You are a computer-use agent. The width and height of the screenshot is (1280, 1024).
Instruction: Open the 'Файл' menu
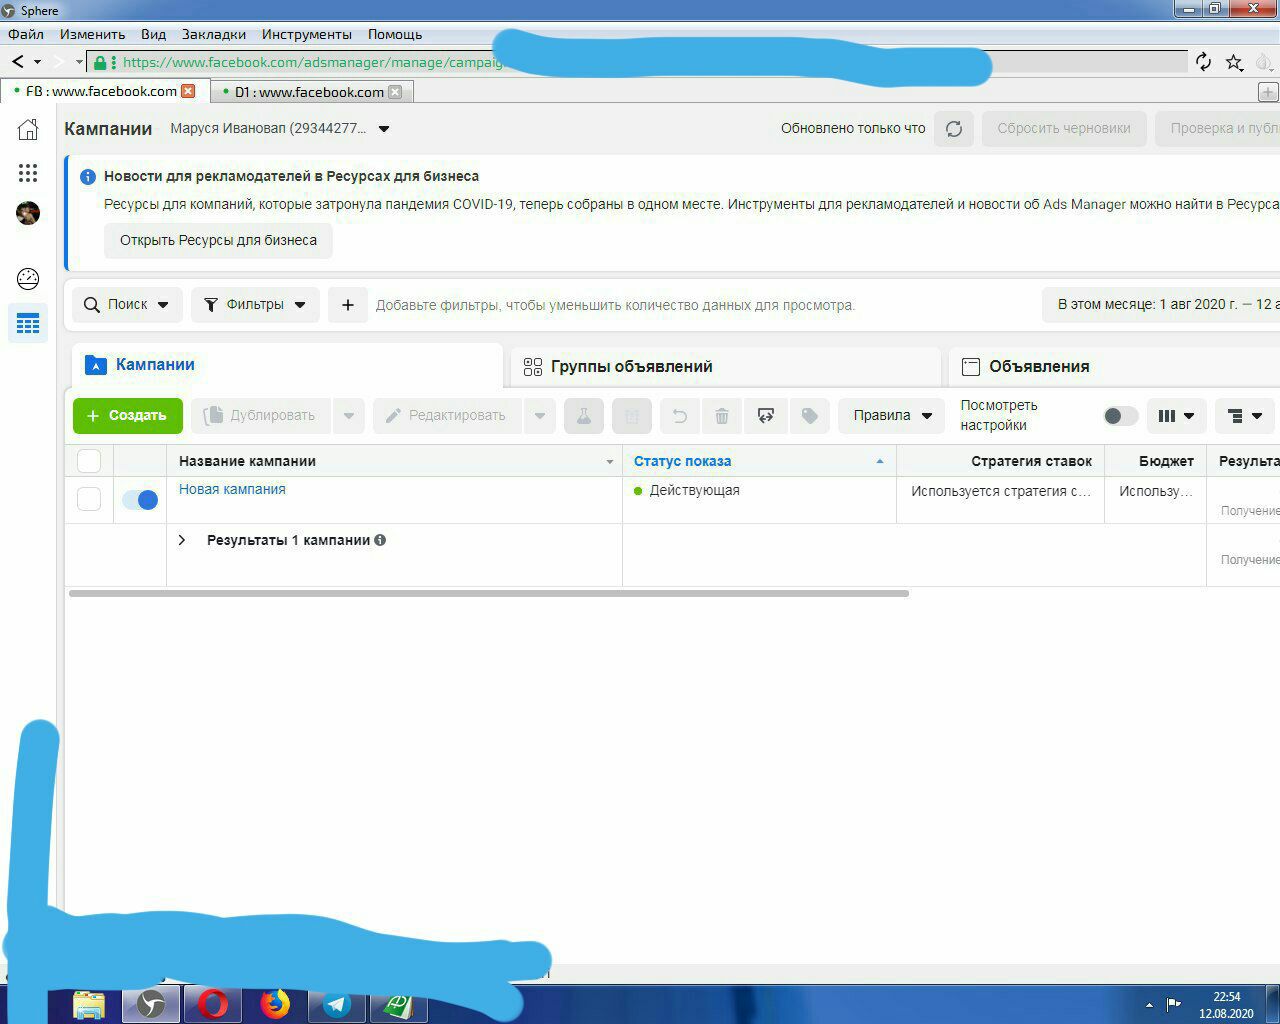coord(26,34)
